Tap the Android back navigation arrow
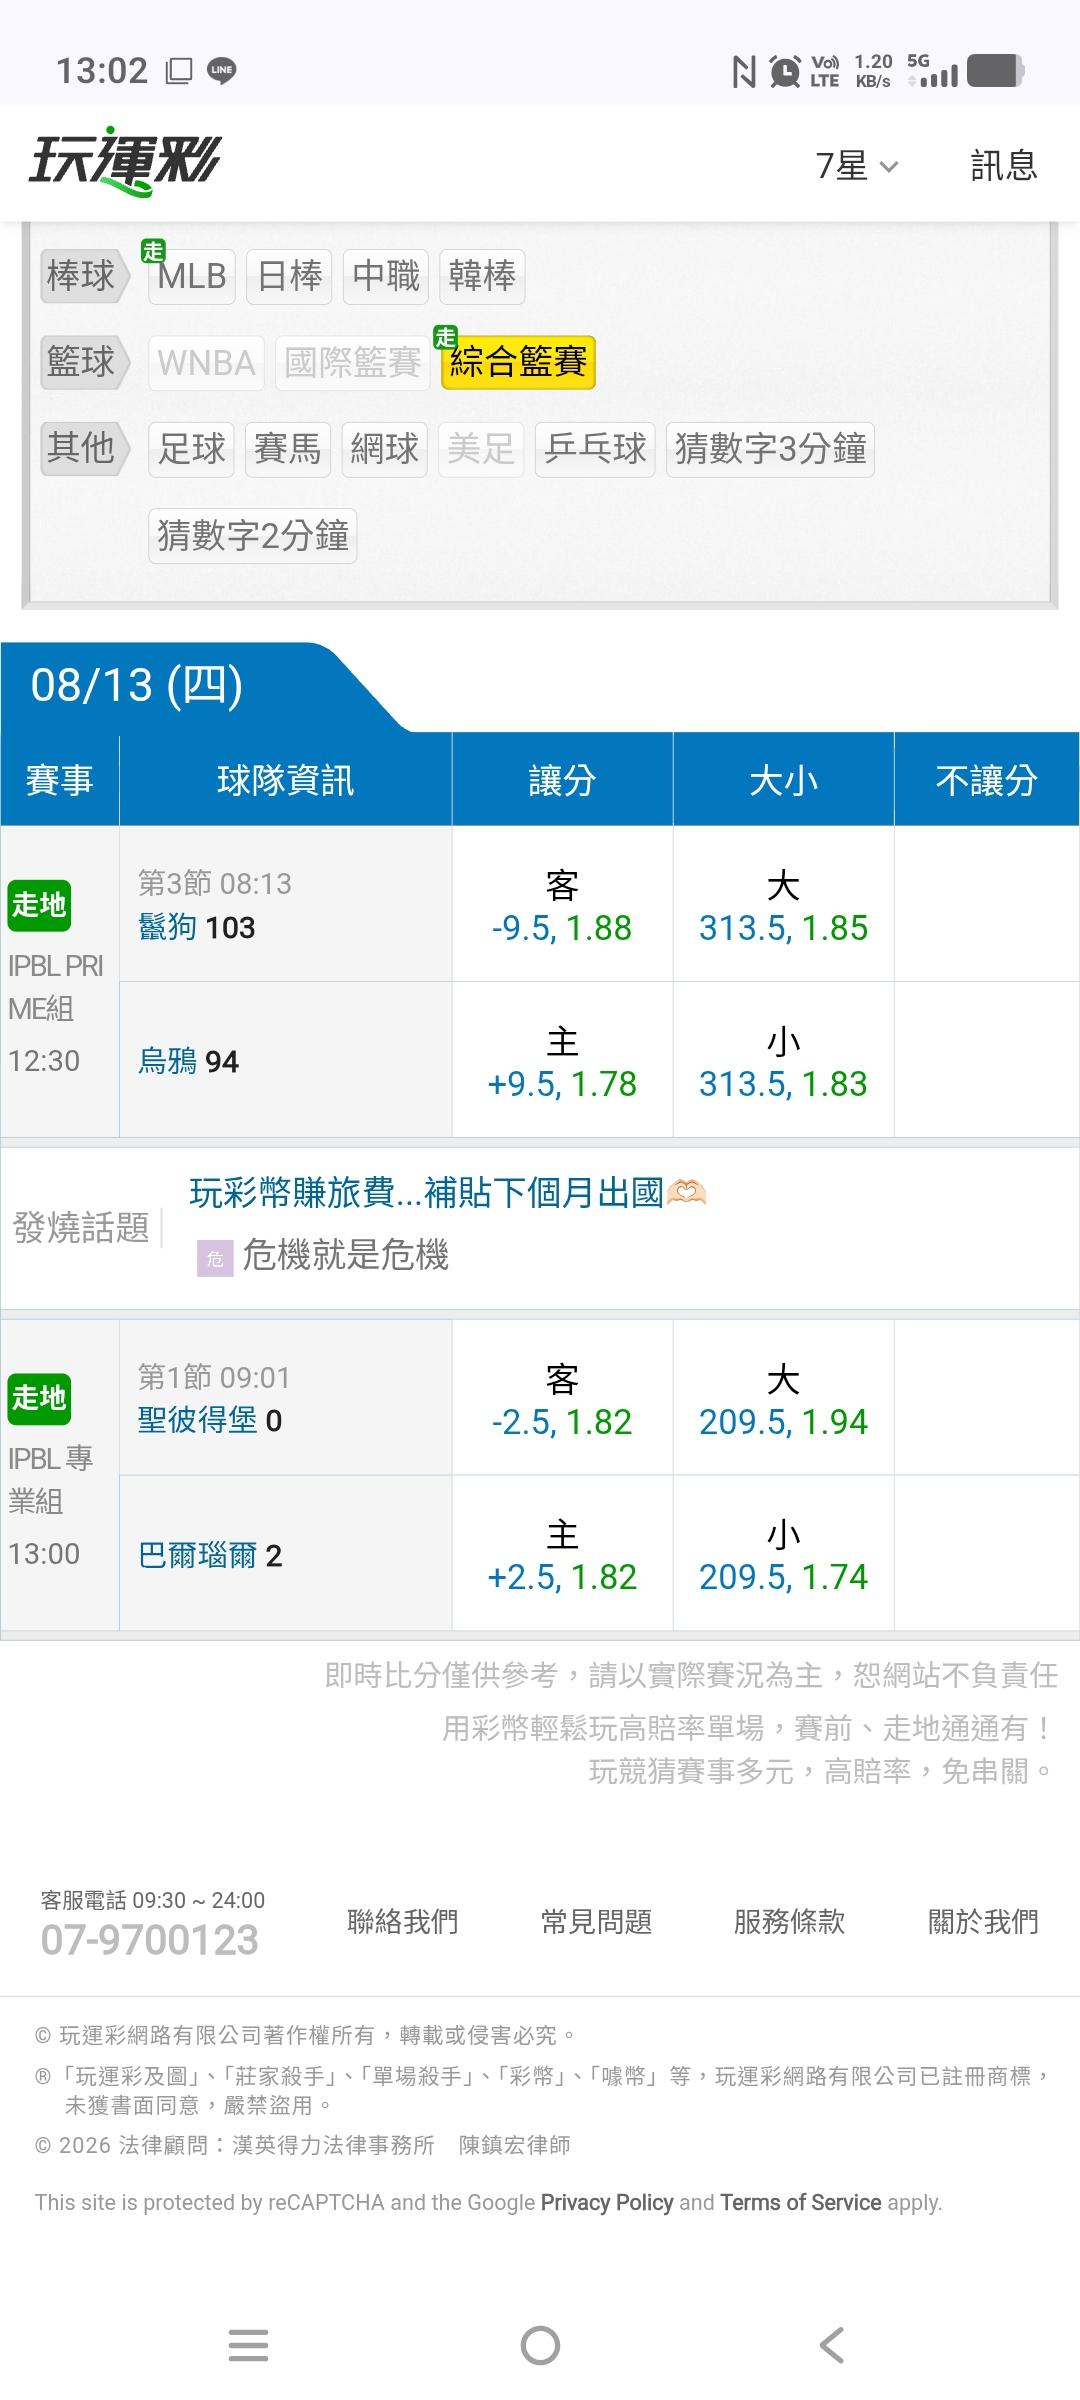 coord(831,2345)
